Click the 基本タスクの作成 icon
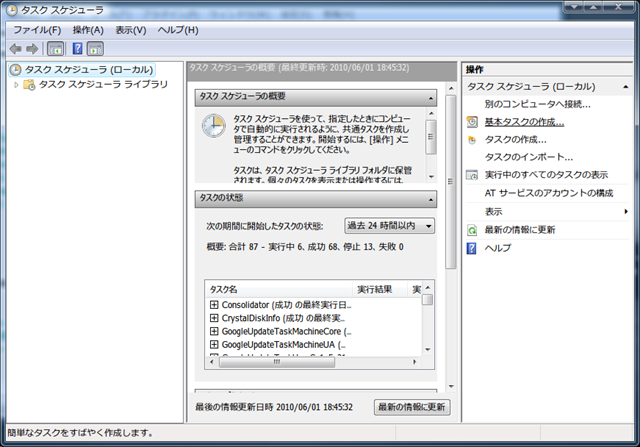640x447 pixels. pyautogui.click(x=472, y=122)
